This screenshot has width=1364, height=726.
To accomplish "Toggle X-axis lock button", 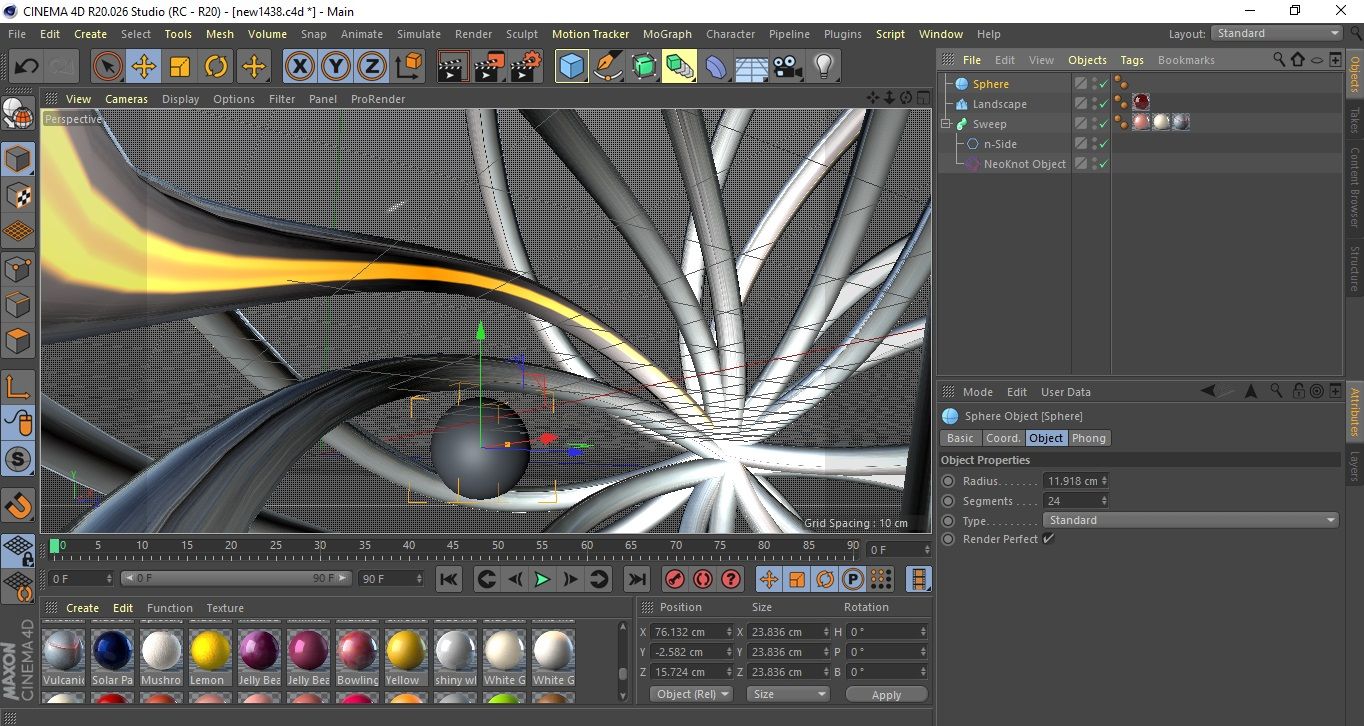I will pos(299,67).
